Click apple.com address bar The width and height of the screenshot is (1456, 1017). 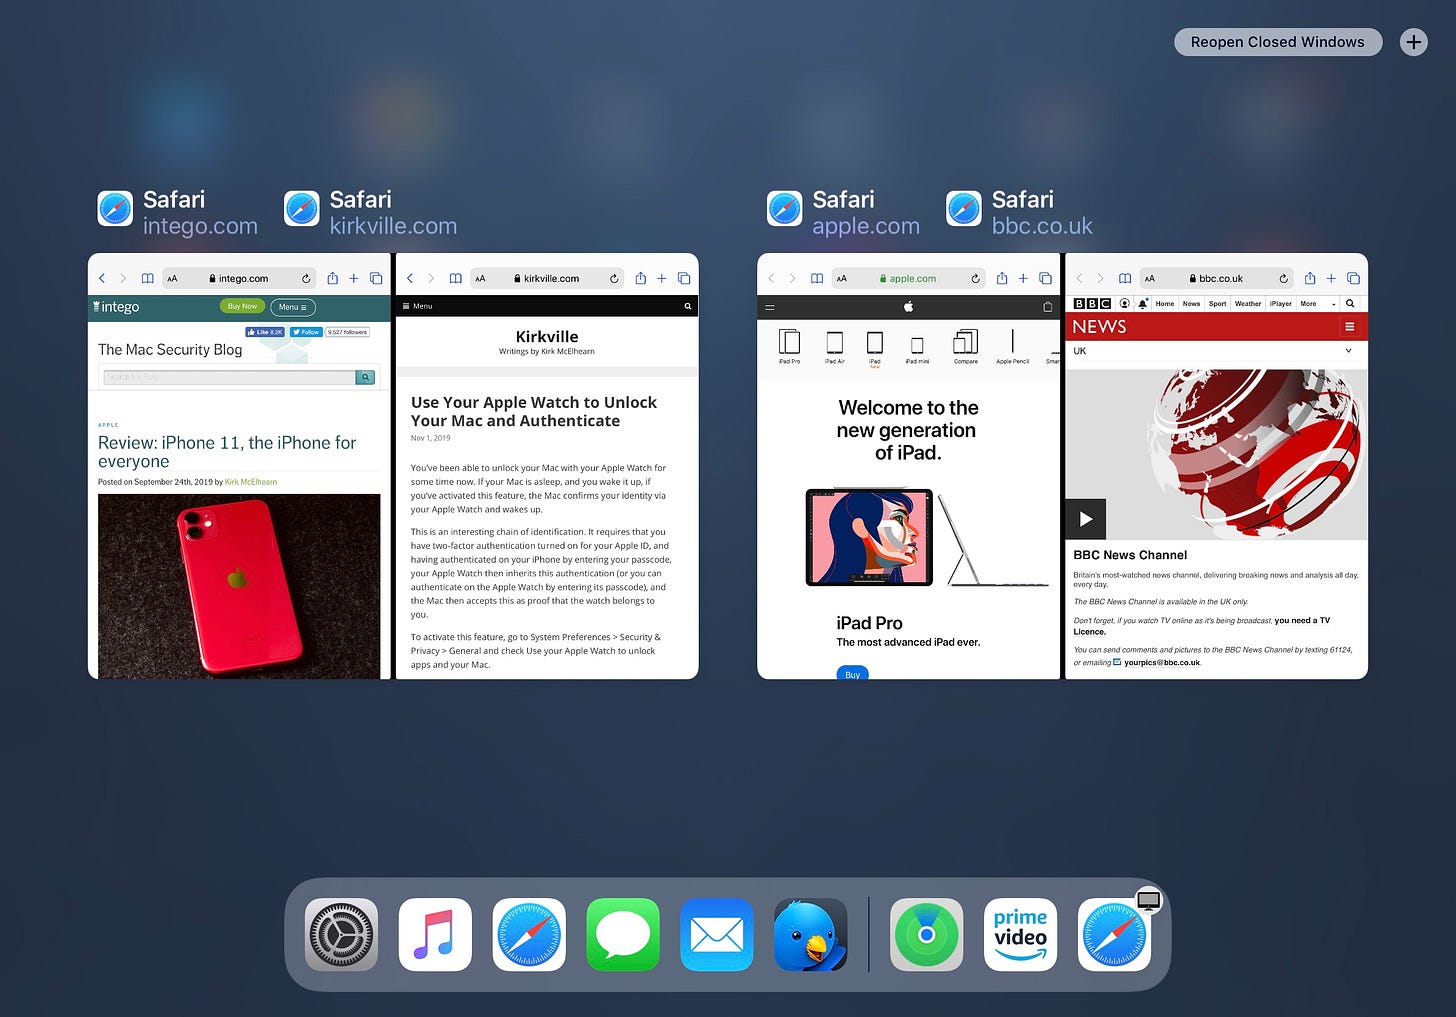[x=908, y=279]
